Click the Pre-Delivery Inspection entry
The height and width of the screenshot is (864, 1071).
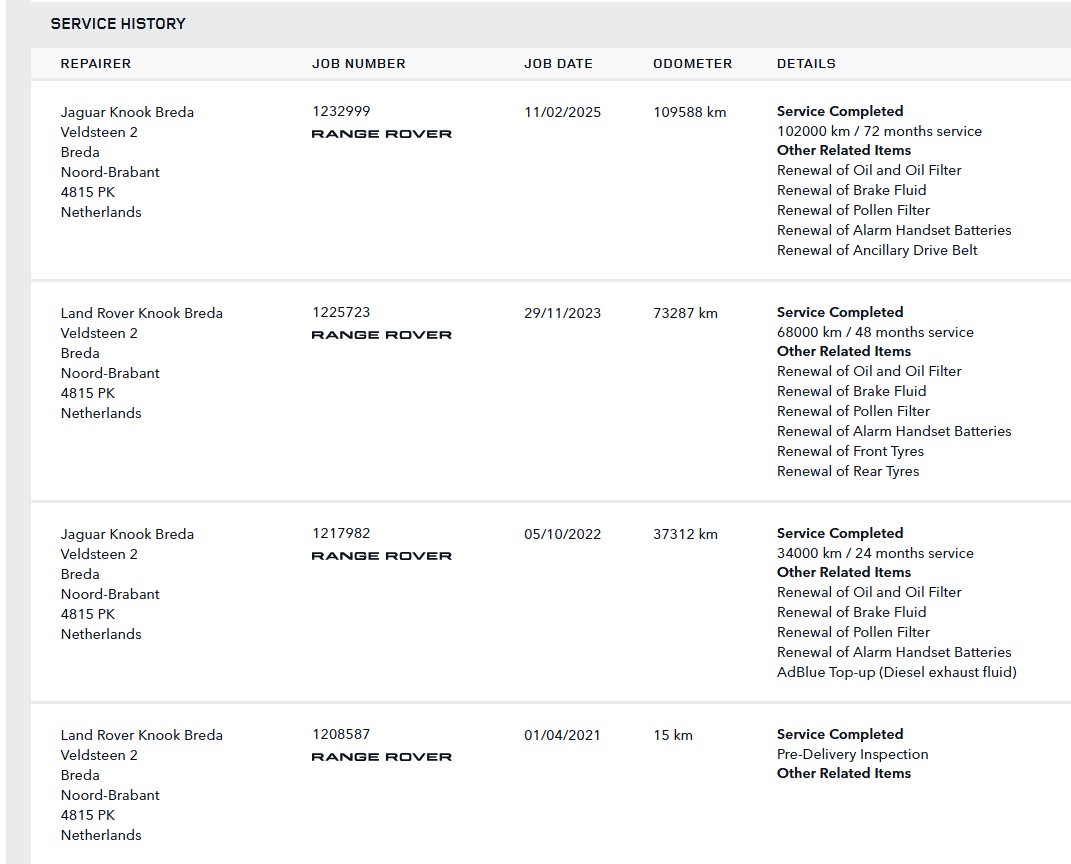(x=852, y=754)
